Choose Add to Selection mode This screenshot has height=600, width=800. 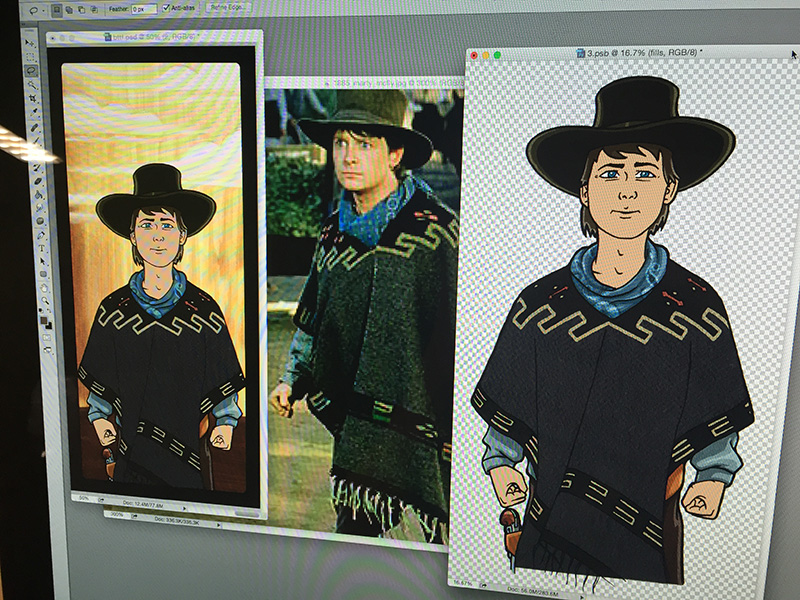pyautogui.click(x=69, y=10)
